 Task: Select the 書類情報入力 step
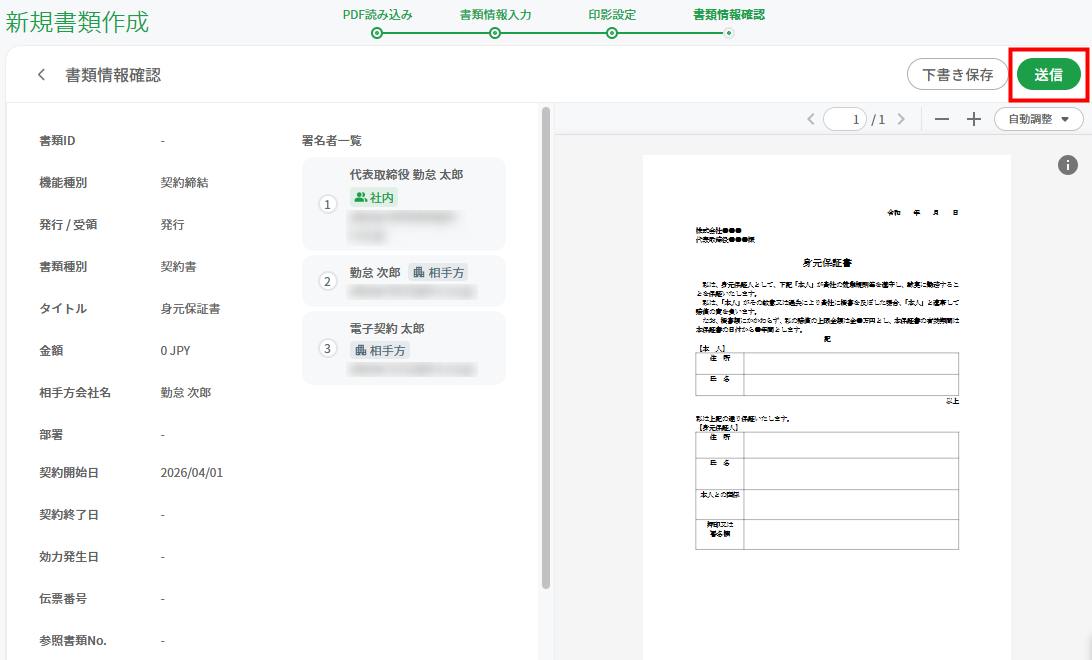(495, 15)
